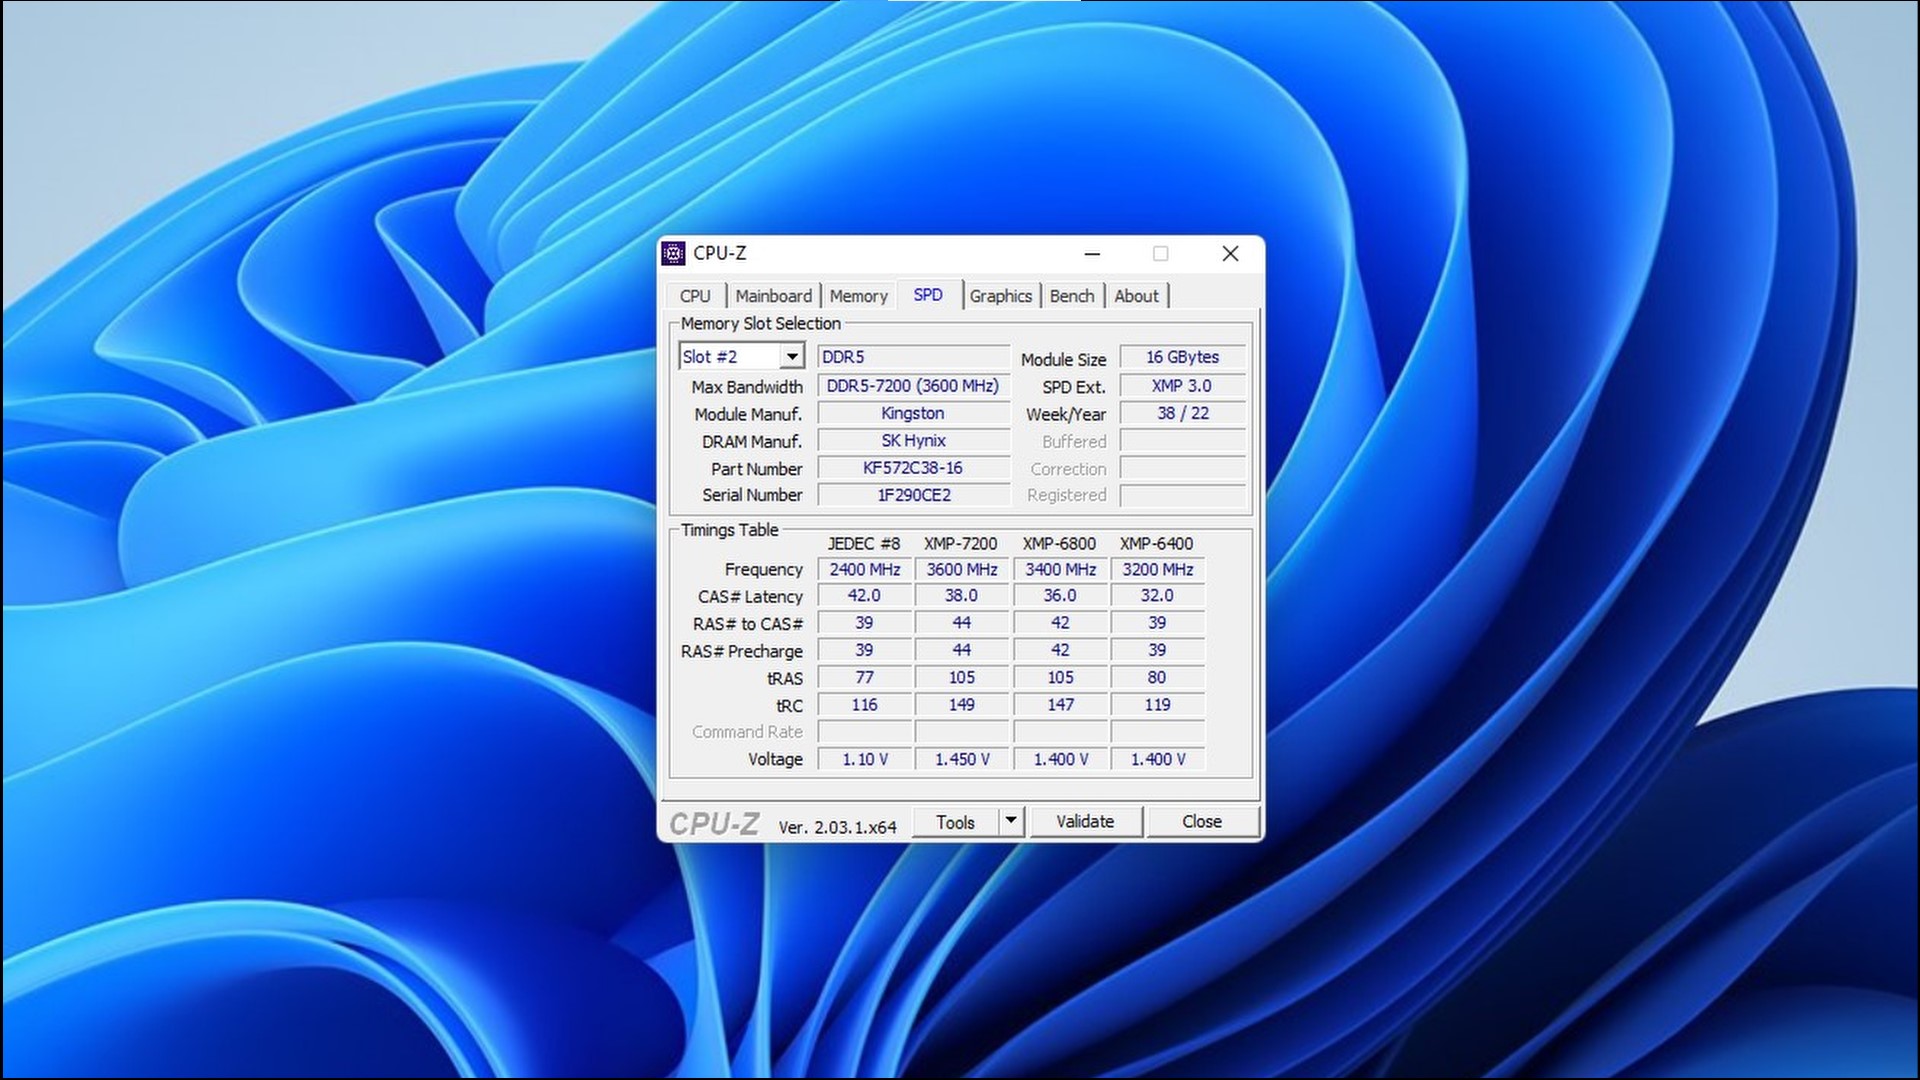Click the 16 GBytes module size value
The height and width of the screenshot is (1080, 1920).
pyautogui.click(x=1183, y=357)
